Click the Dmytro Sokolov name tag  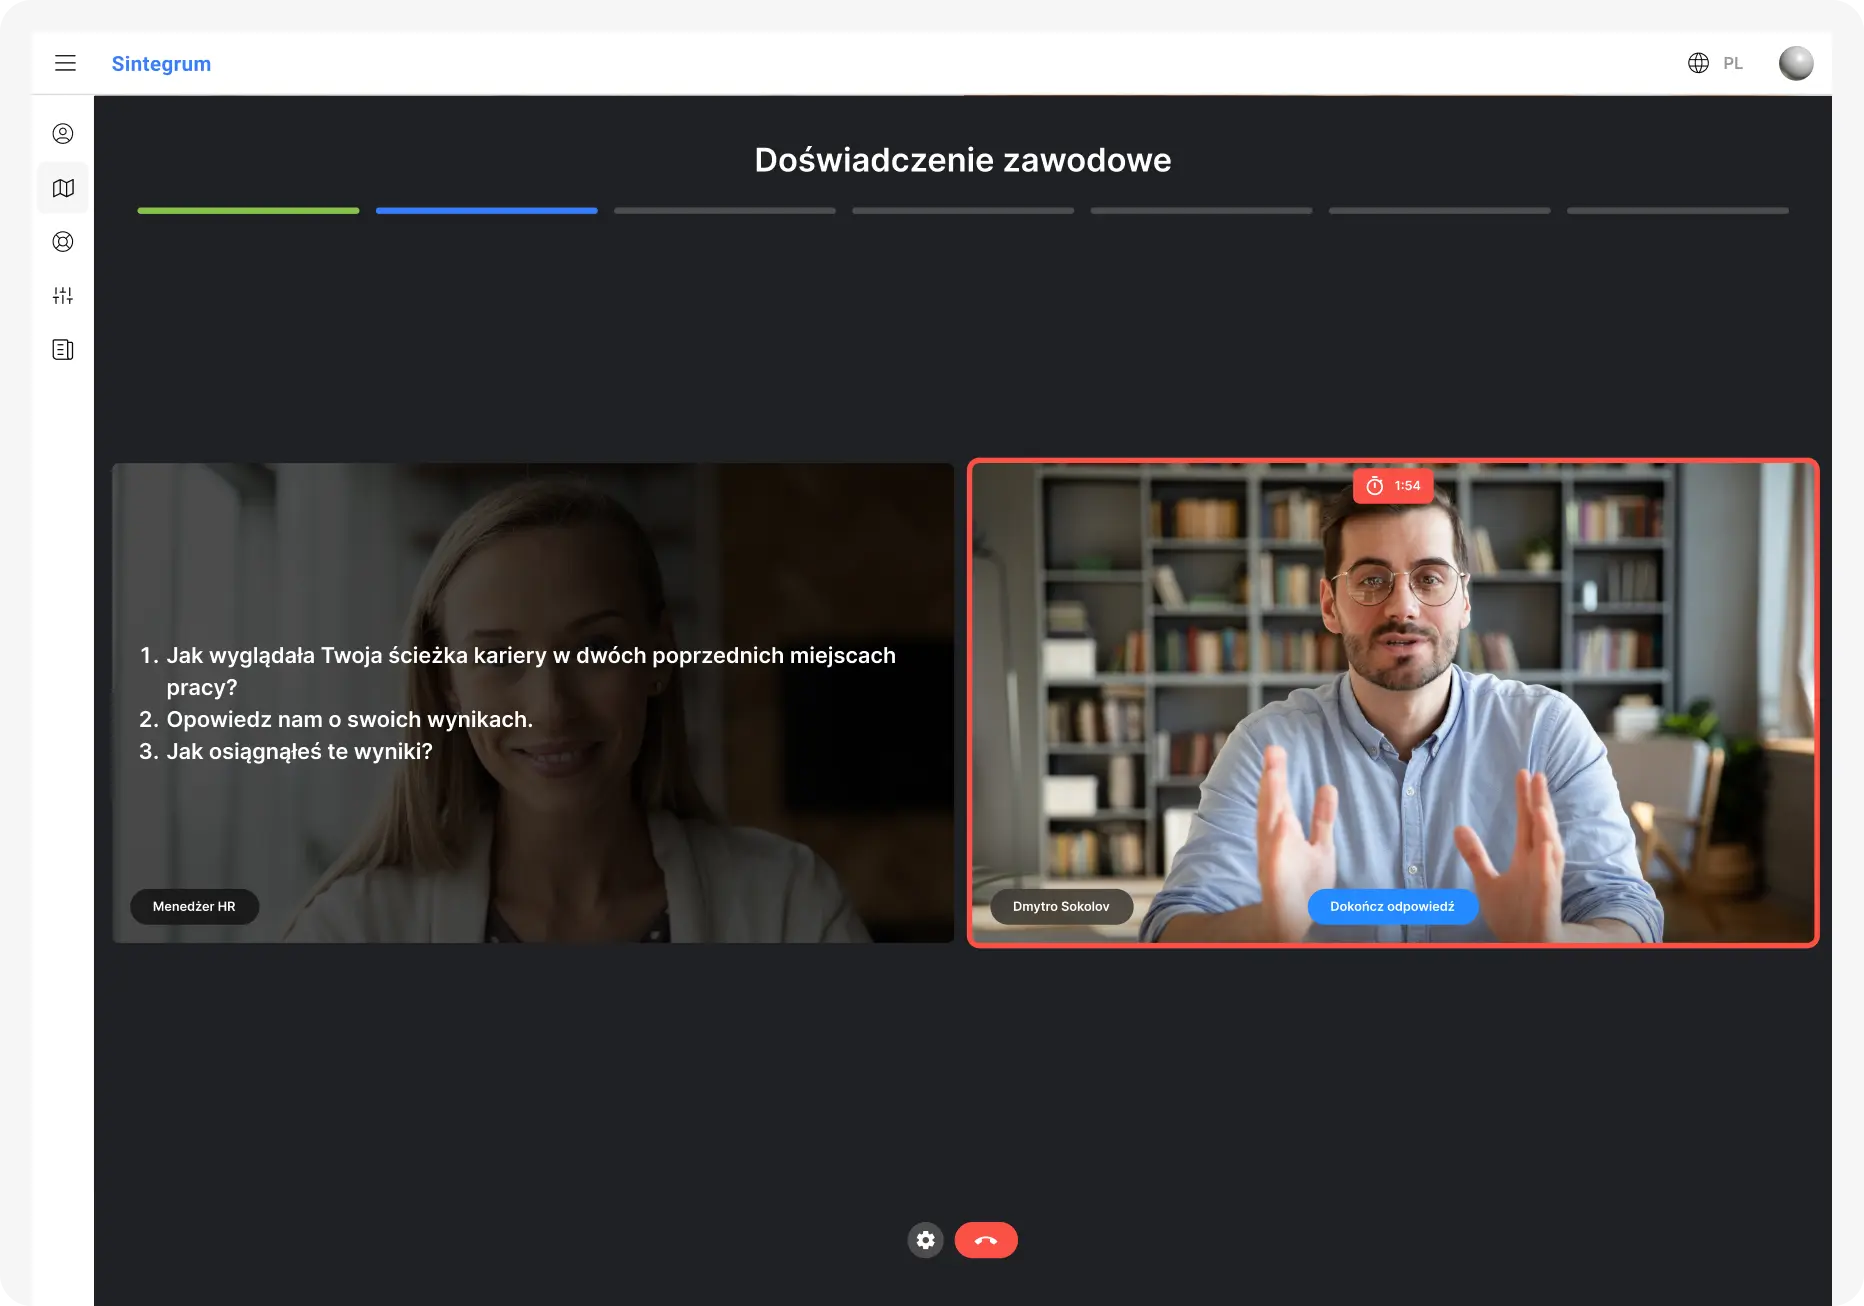pos(1061,906)
